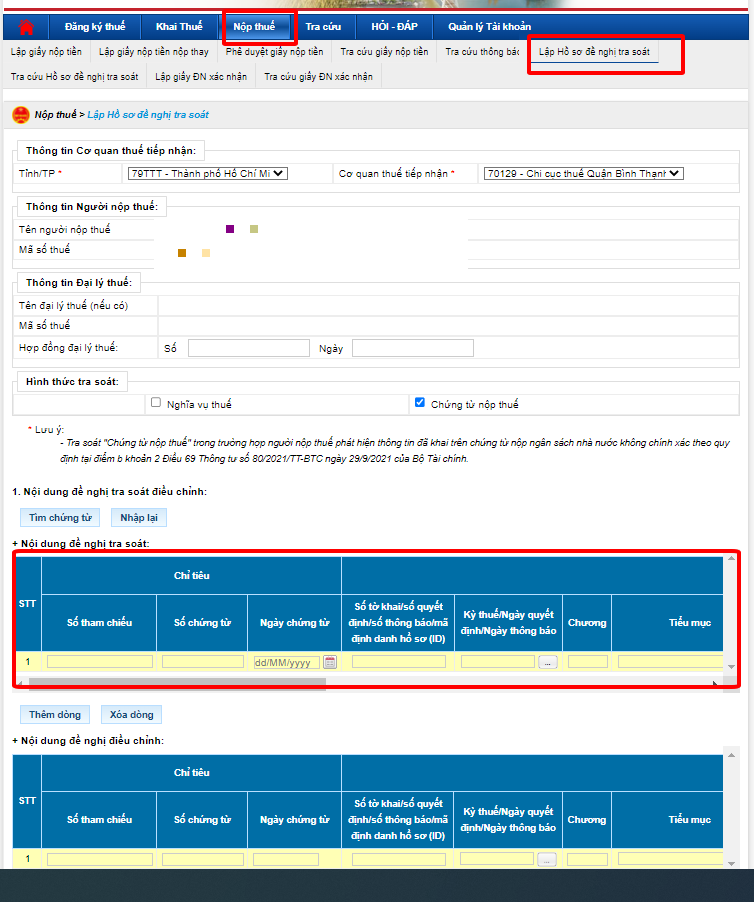Click the national emblem icon beside breadcrumb
This screenshot has width=754, height=902.
(x=20, y=115)
